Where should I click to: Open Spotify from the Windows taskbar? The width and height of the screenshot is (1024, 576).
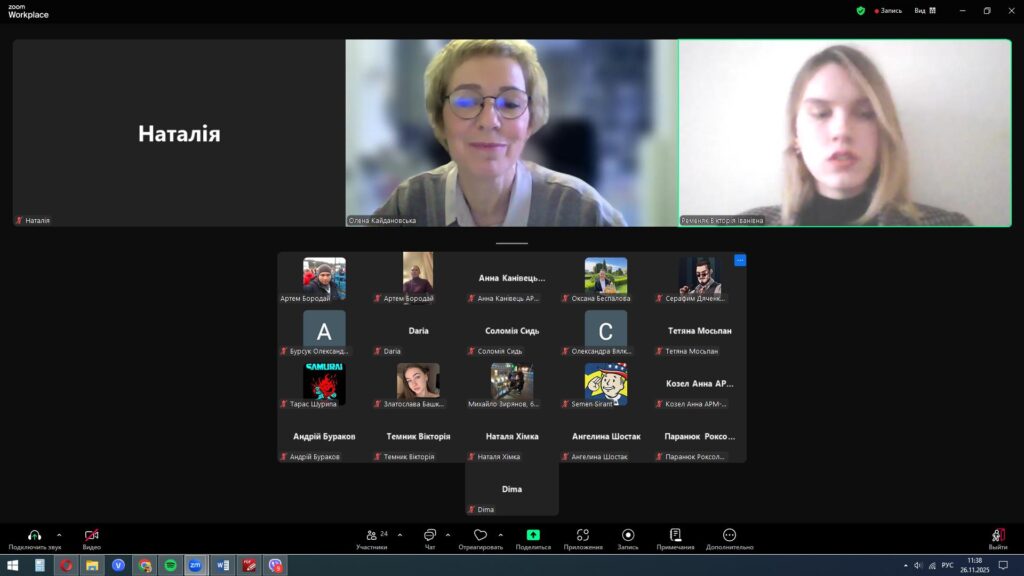coord(170,565)
